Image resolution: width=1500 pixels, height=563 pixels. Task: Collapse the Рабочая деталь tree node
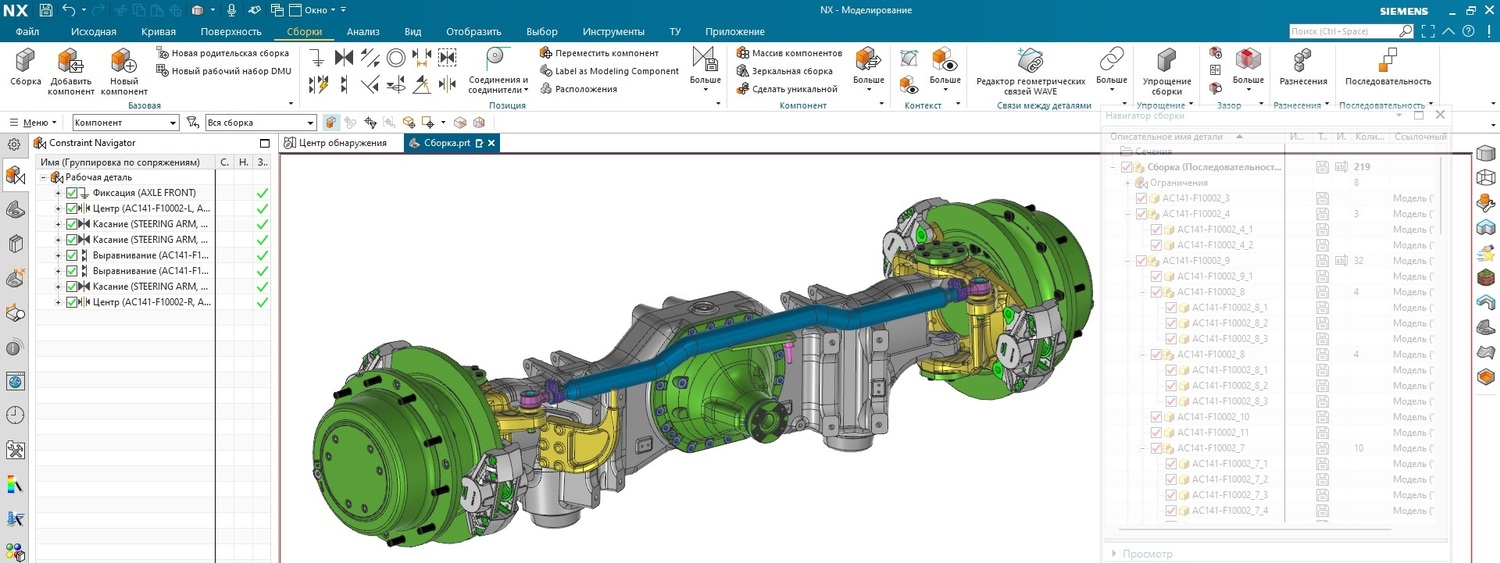click(x=44, y=177)
